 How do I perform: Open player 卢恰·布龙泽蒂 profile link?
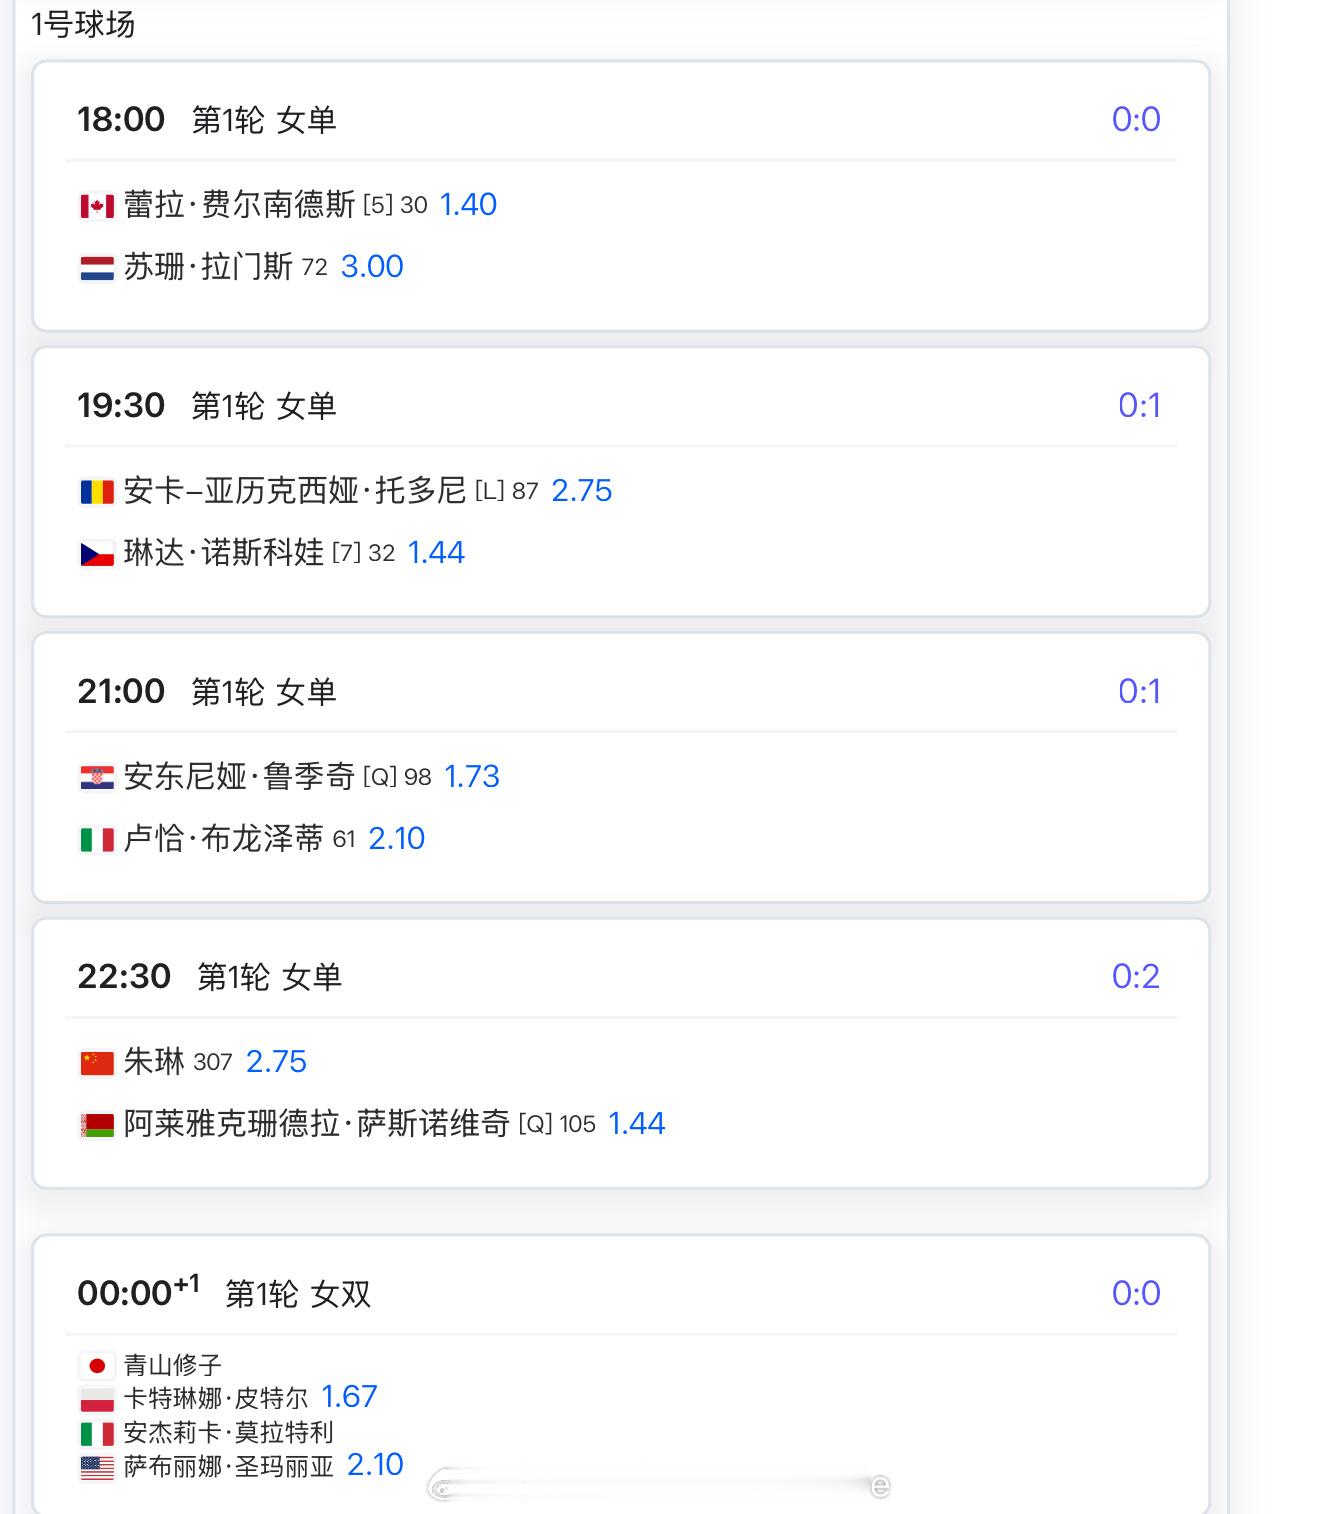pyautogui.click(x=224, y=838)
